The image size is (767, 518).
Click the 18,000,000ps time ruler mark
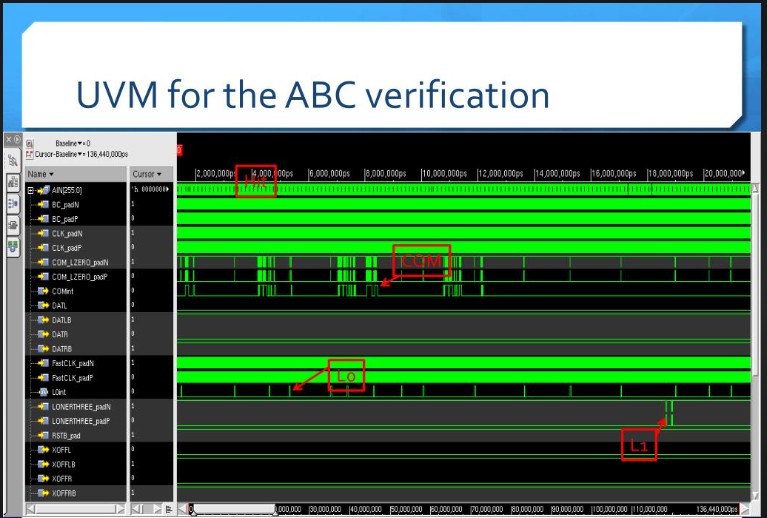point(670,174)
